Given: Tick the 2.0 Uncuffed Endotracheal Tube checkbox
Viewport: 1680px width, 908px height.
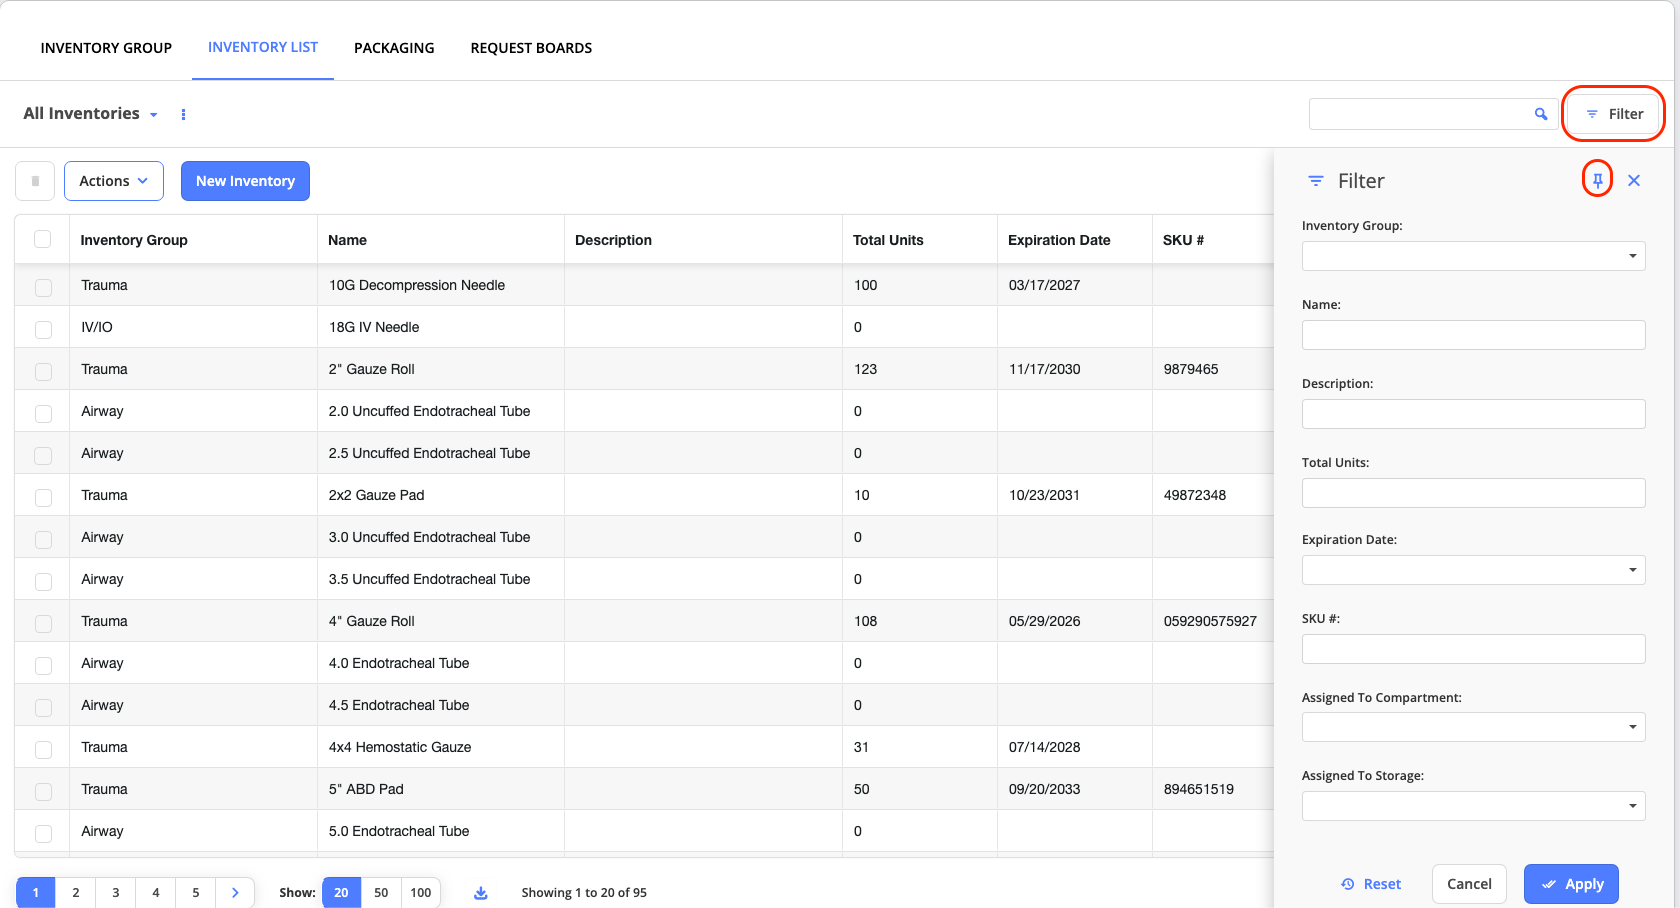Looking at the screenshot, I should pos(43,413).
